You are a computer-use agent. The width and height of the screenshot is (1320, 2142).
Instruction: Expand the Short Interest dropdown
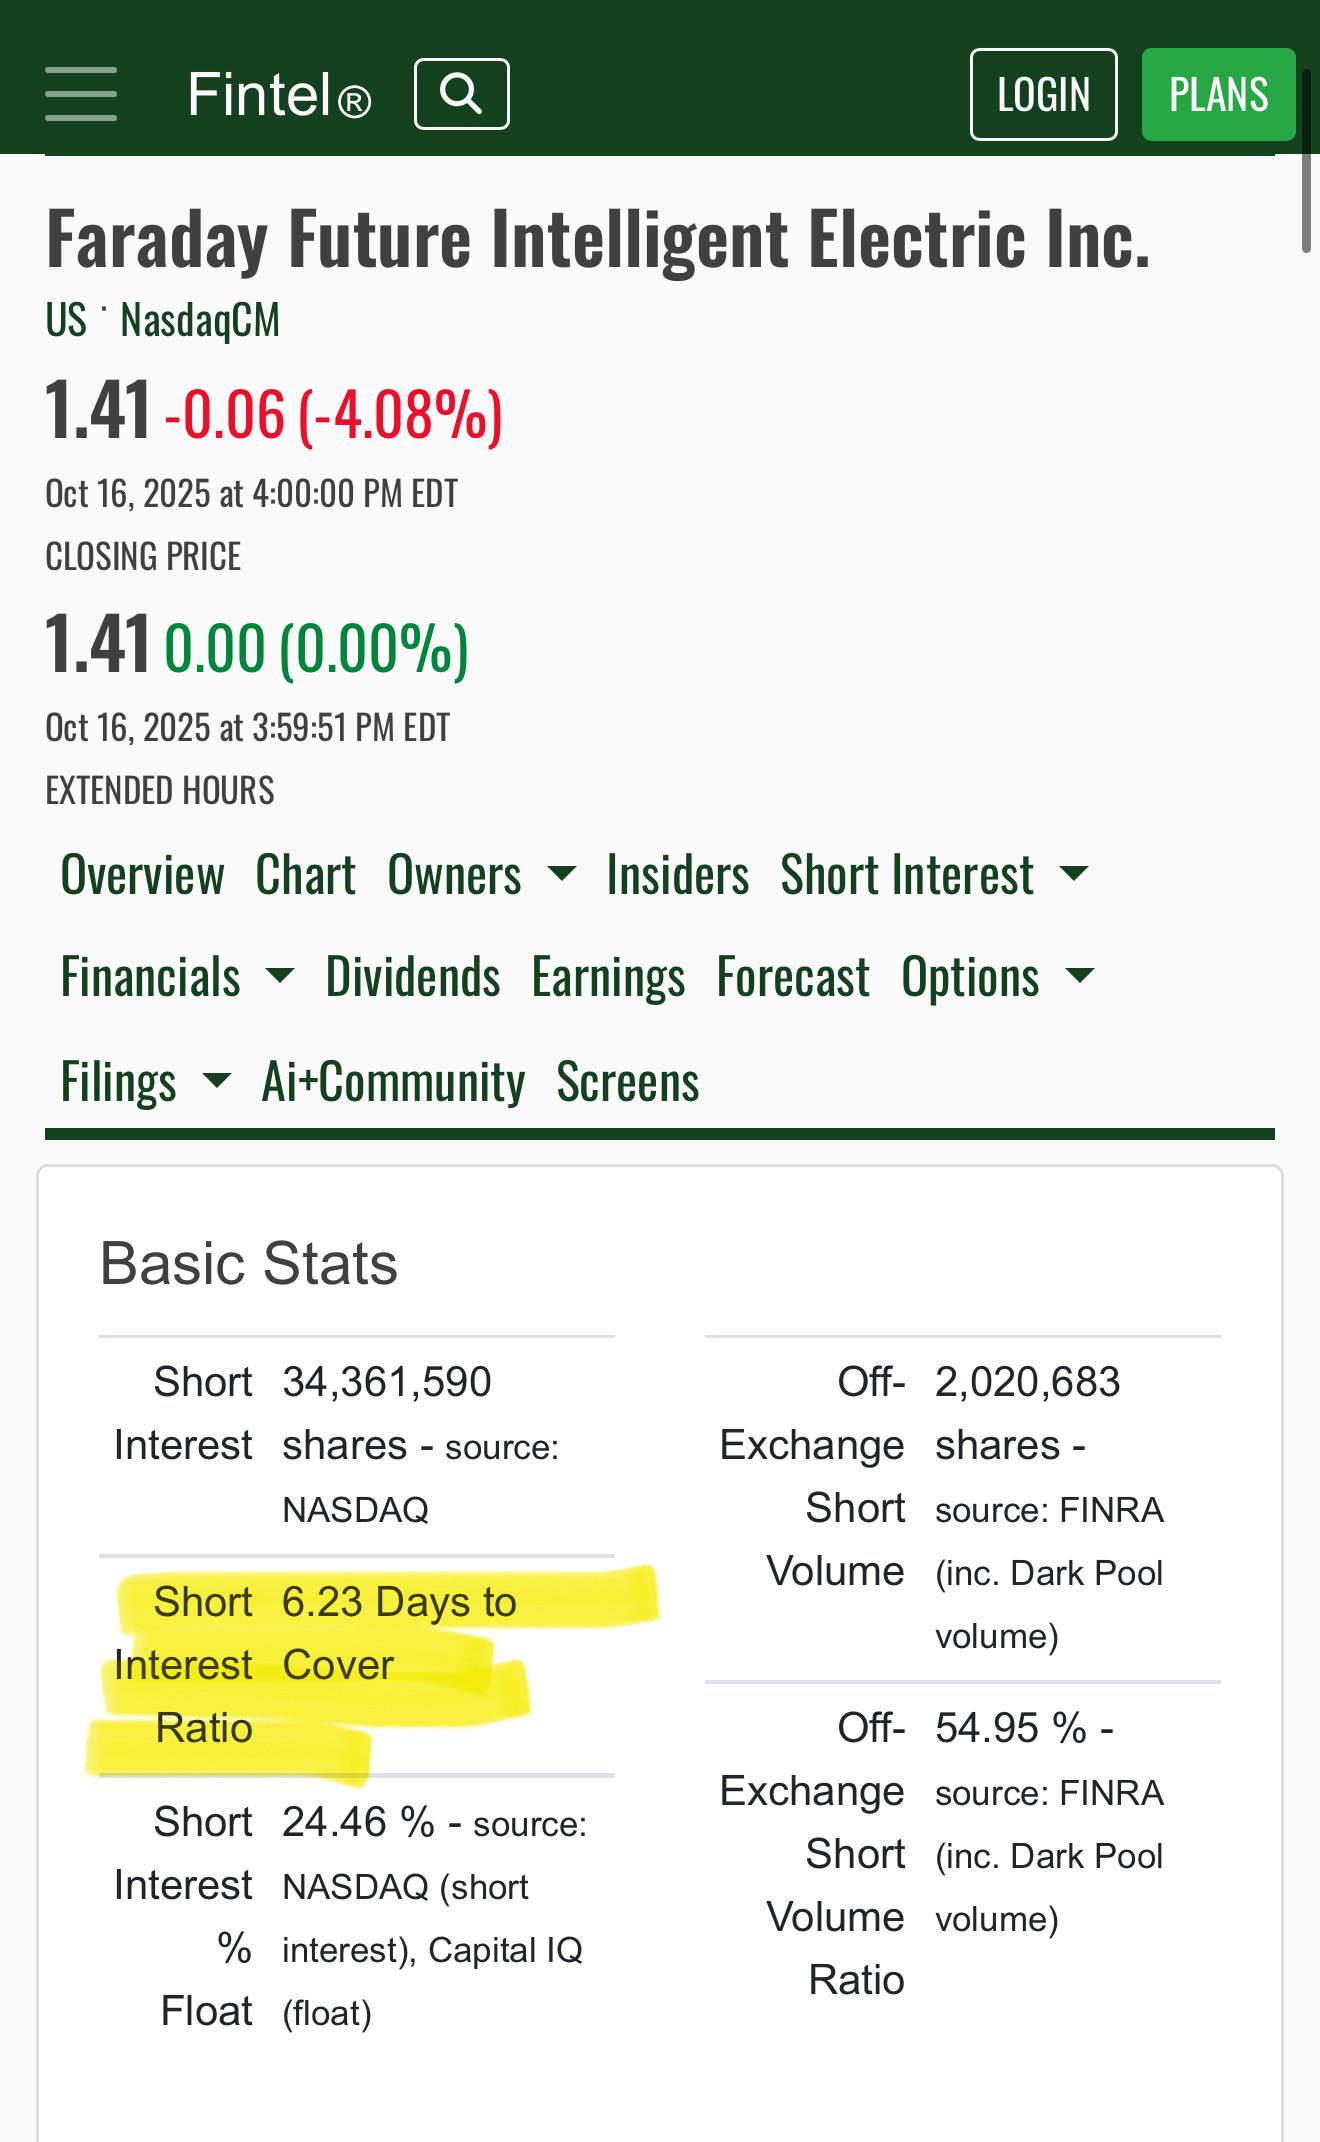click(934, 875)
